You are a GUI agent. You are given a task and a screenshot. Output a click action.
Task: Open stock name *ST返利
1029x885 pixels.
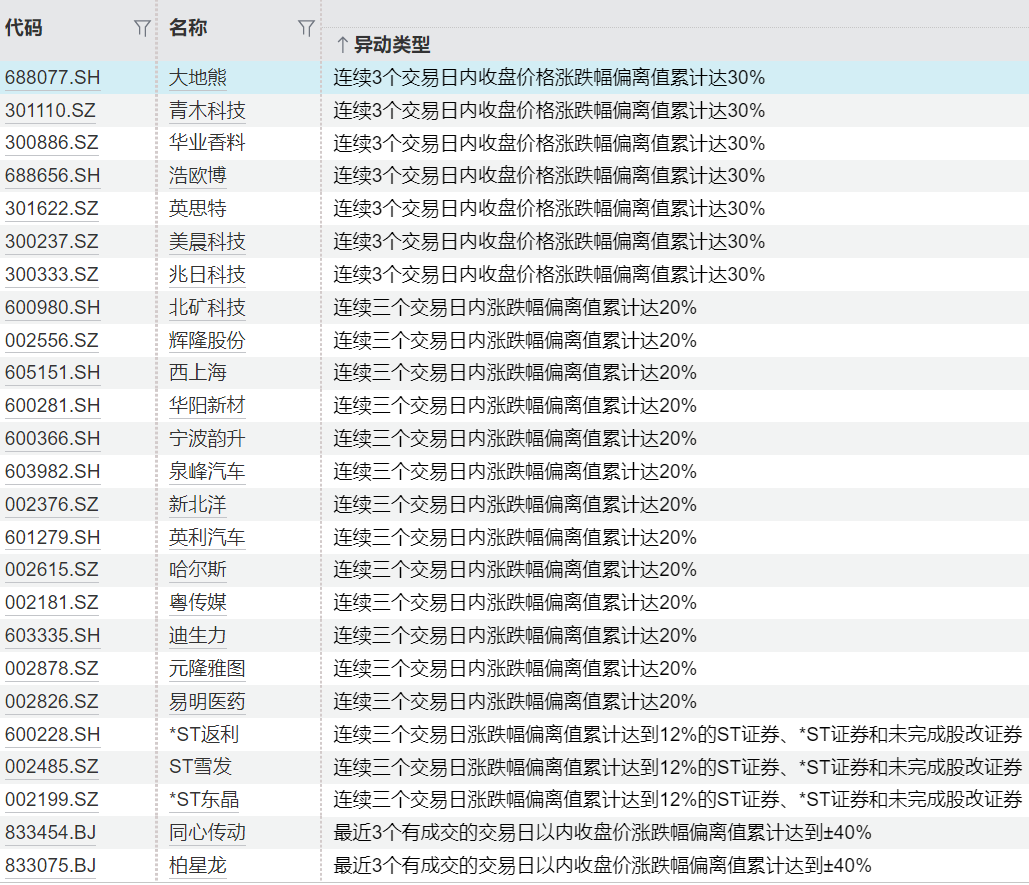[203, 734]
